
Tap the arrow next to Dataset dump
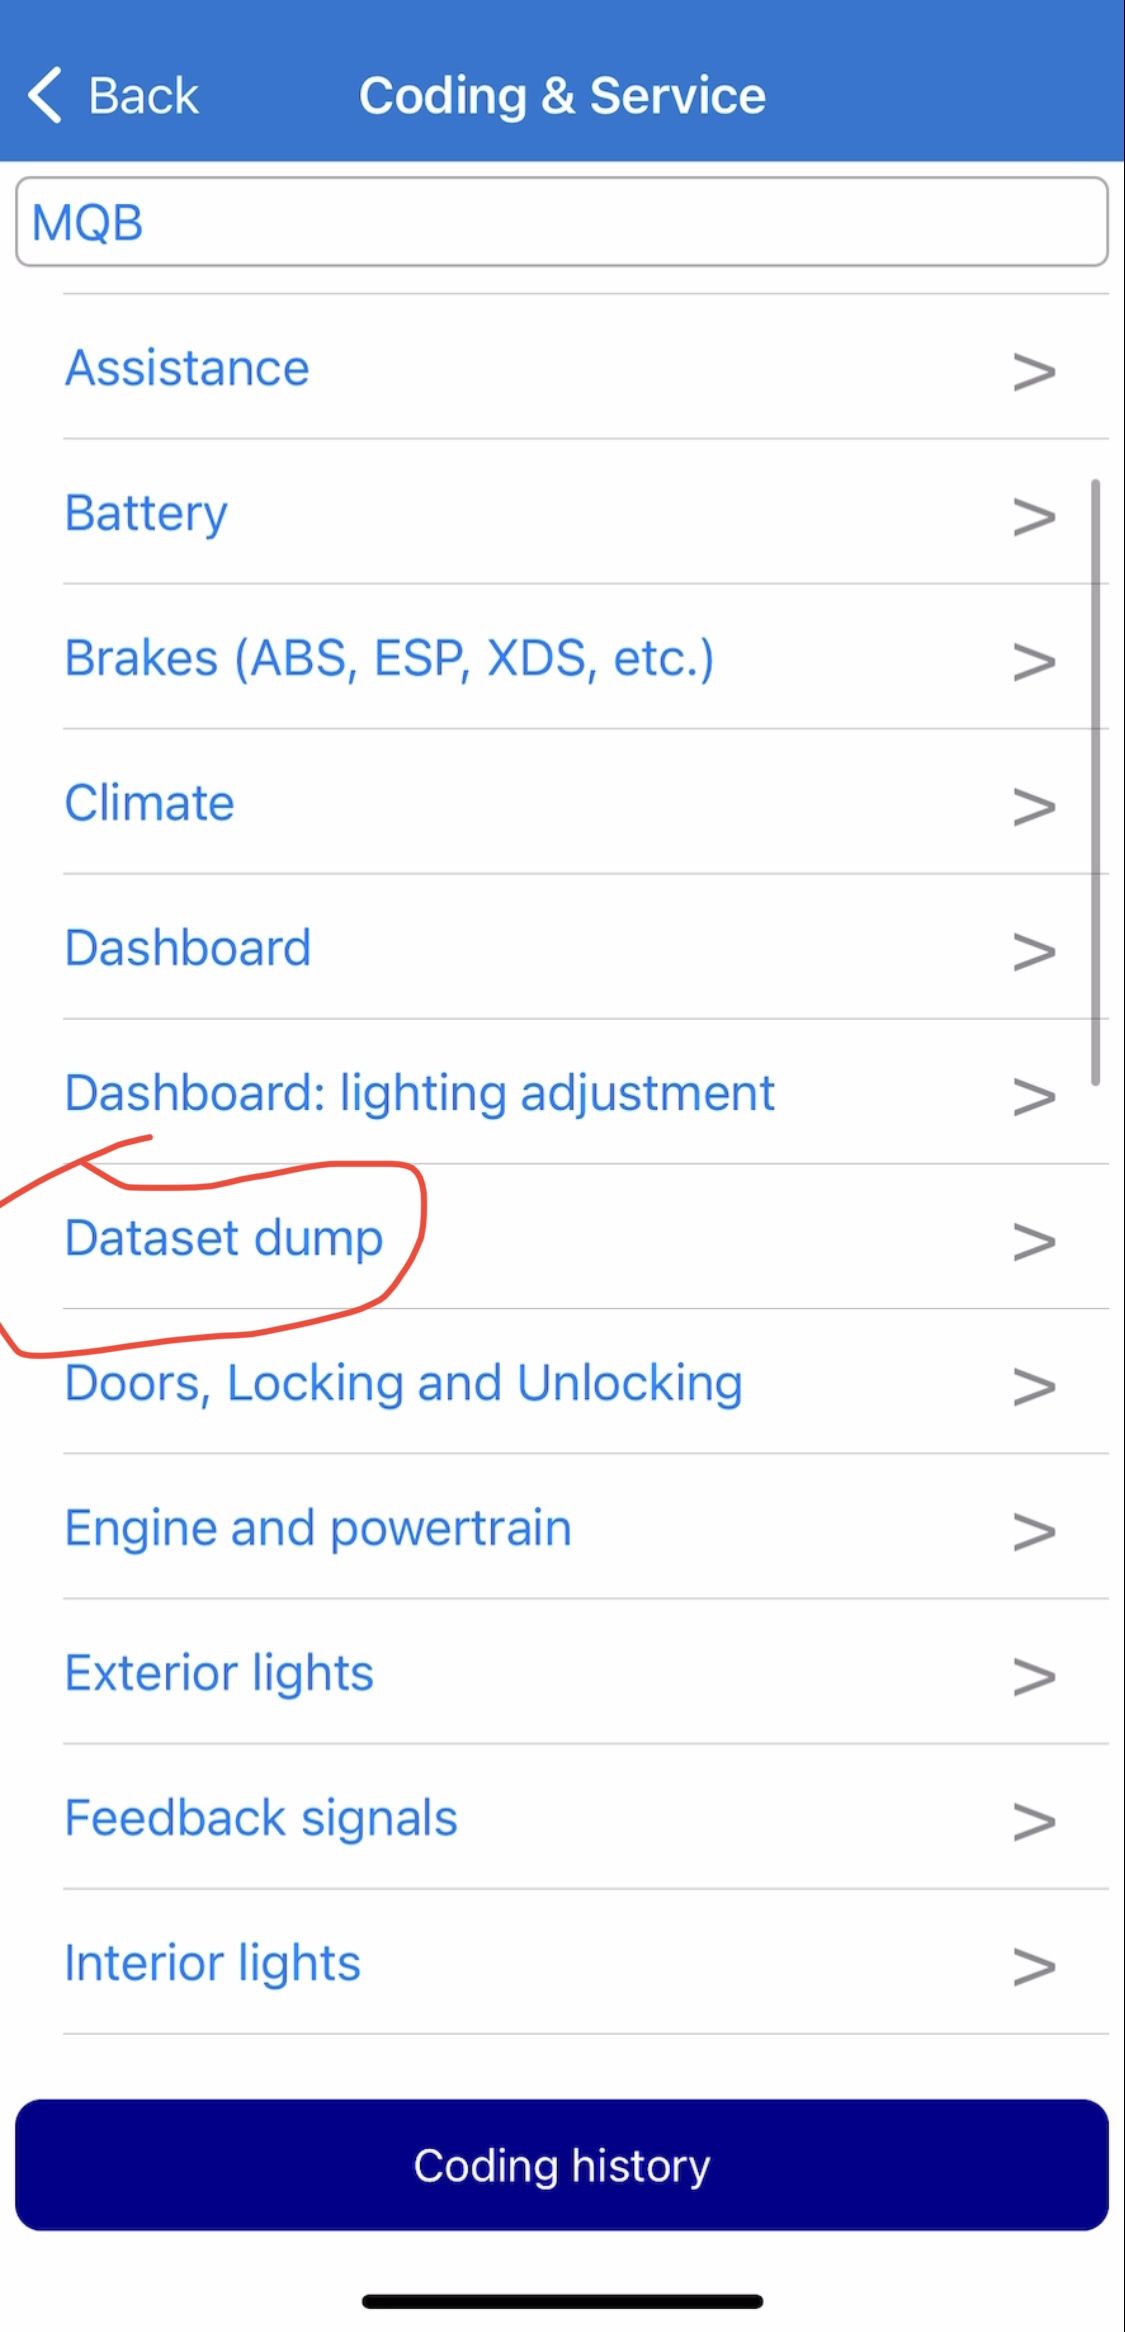coord(1034,1241)
